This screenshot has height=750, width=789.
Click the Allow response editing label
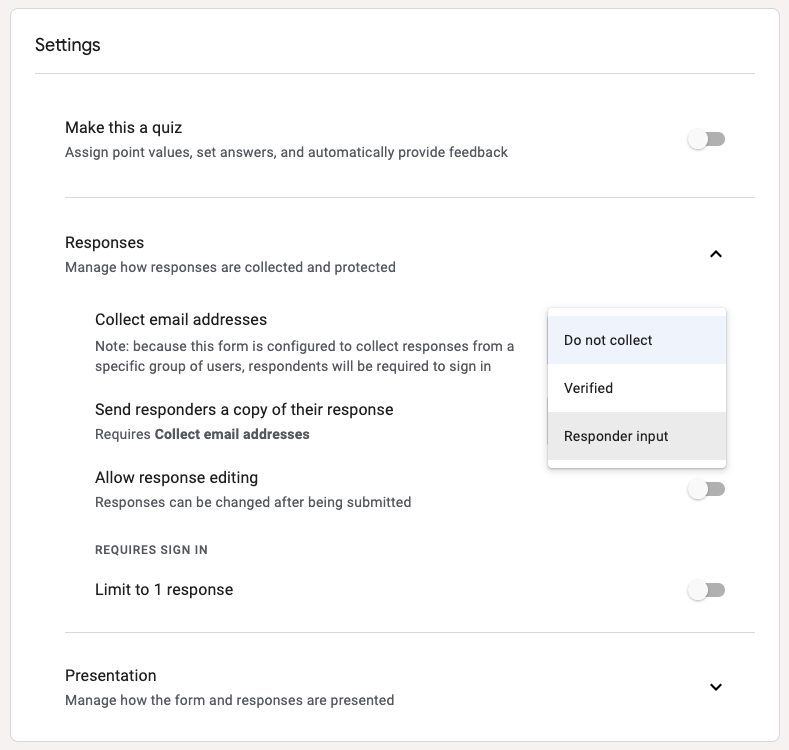pyautogui.click(x=176, y=478)
